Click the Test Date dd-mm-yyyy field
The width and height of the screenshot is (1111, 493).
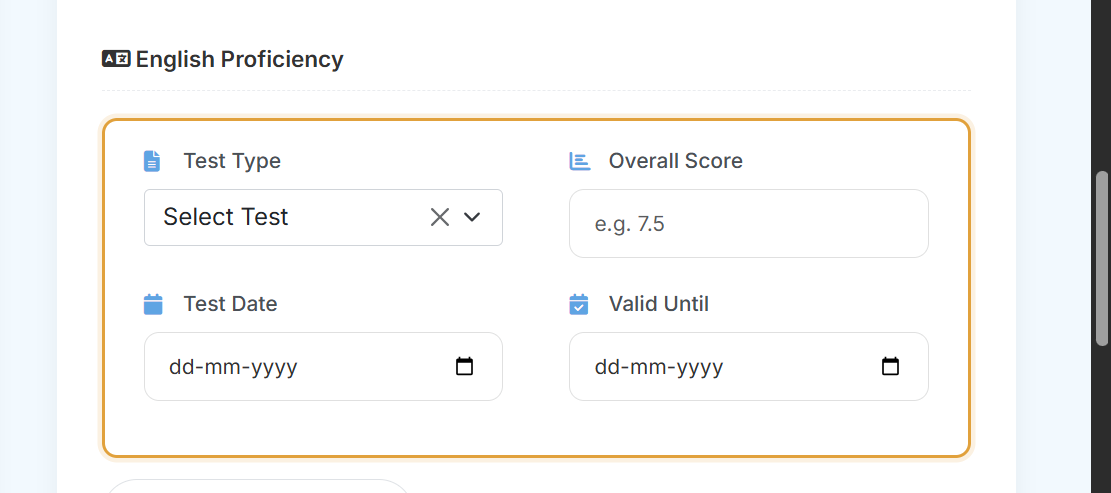[323, 367]
